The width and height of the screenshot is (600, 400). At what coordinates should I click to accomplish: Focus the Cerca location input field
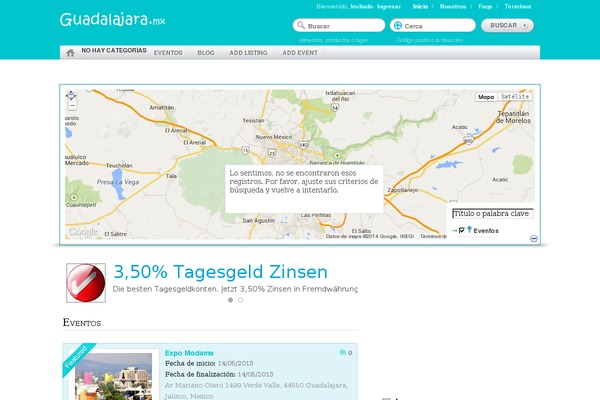pos(433,26)
